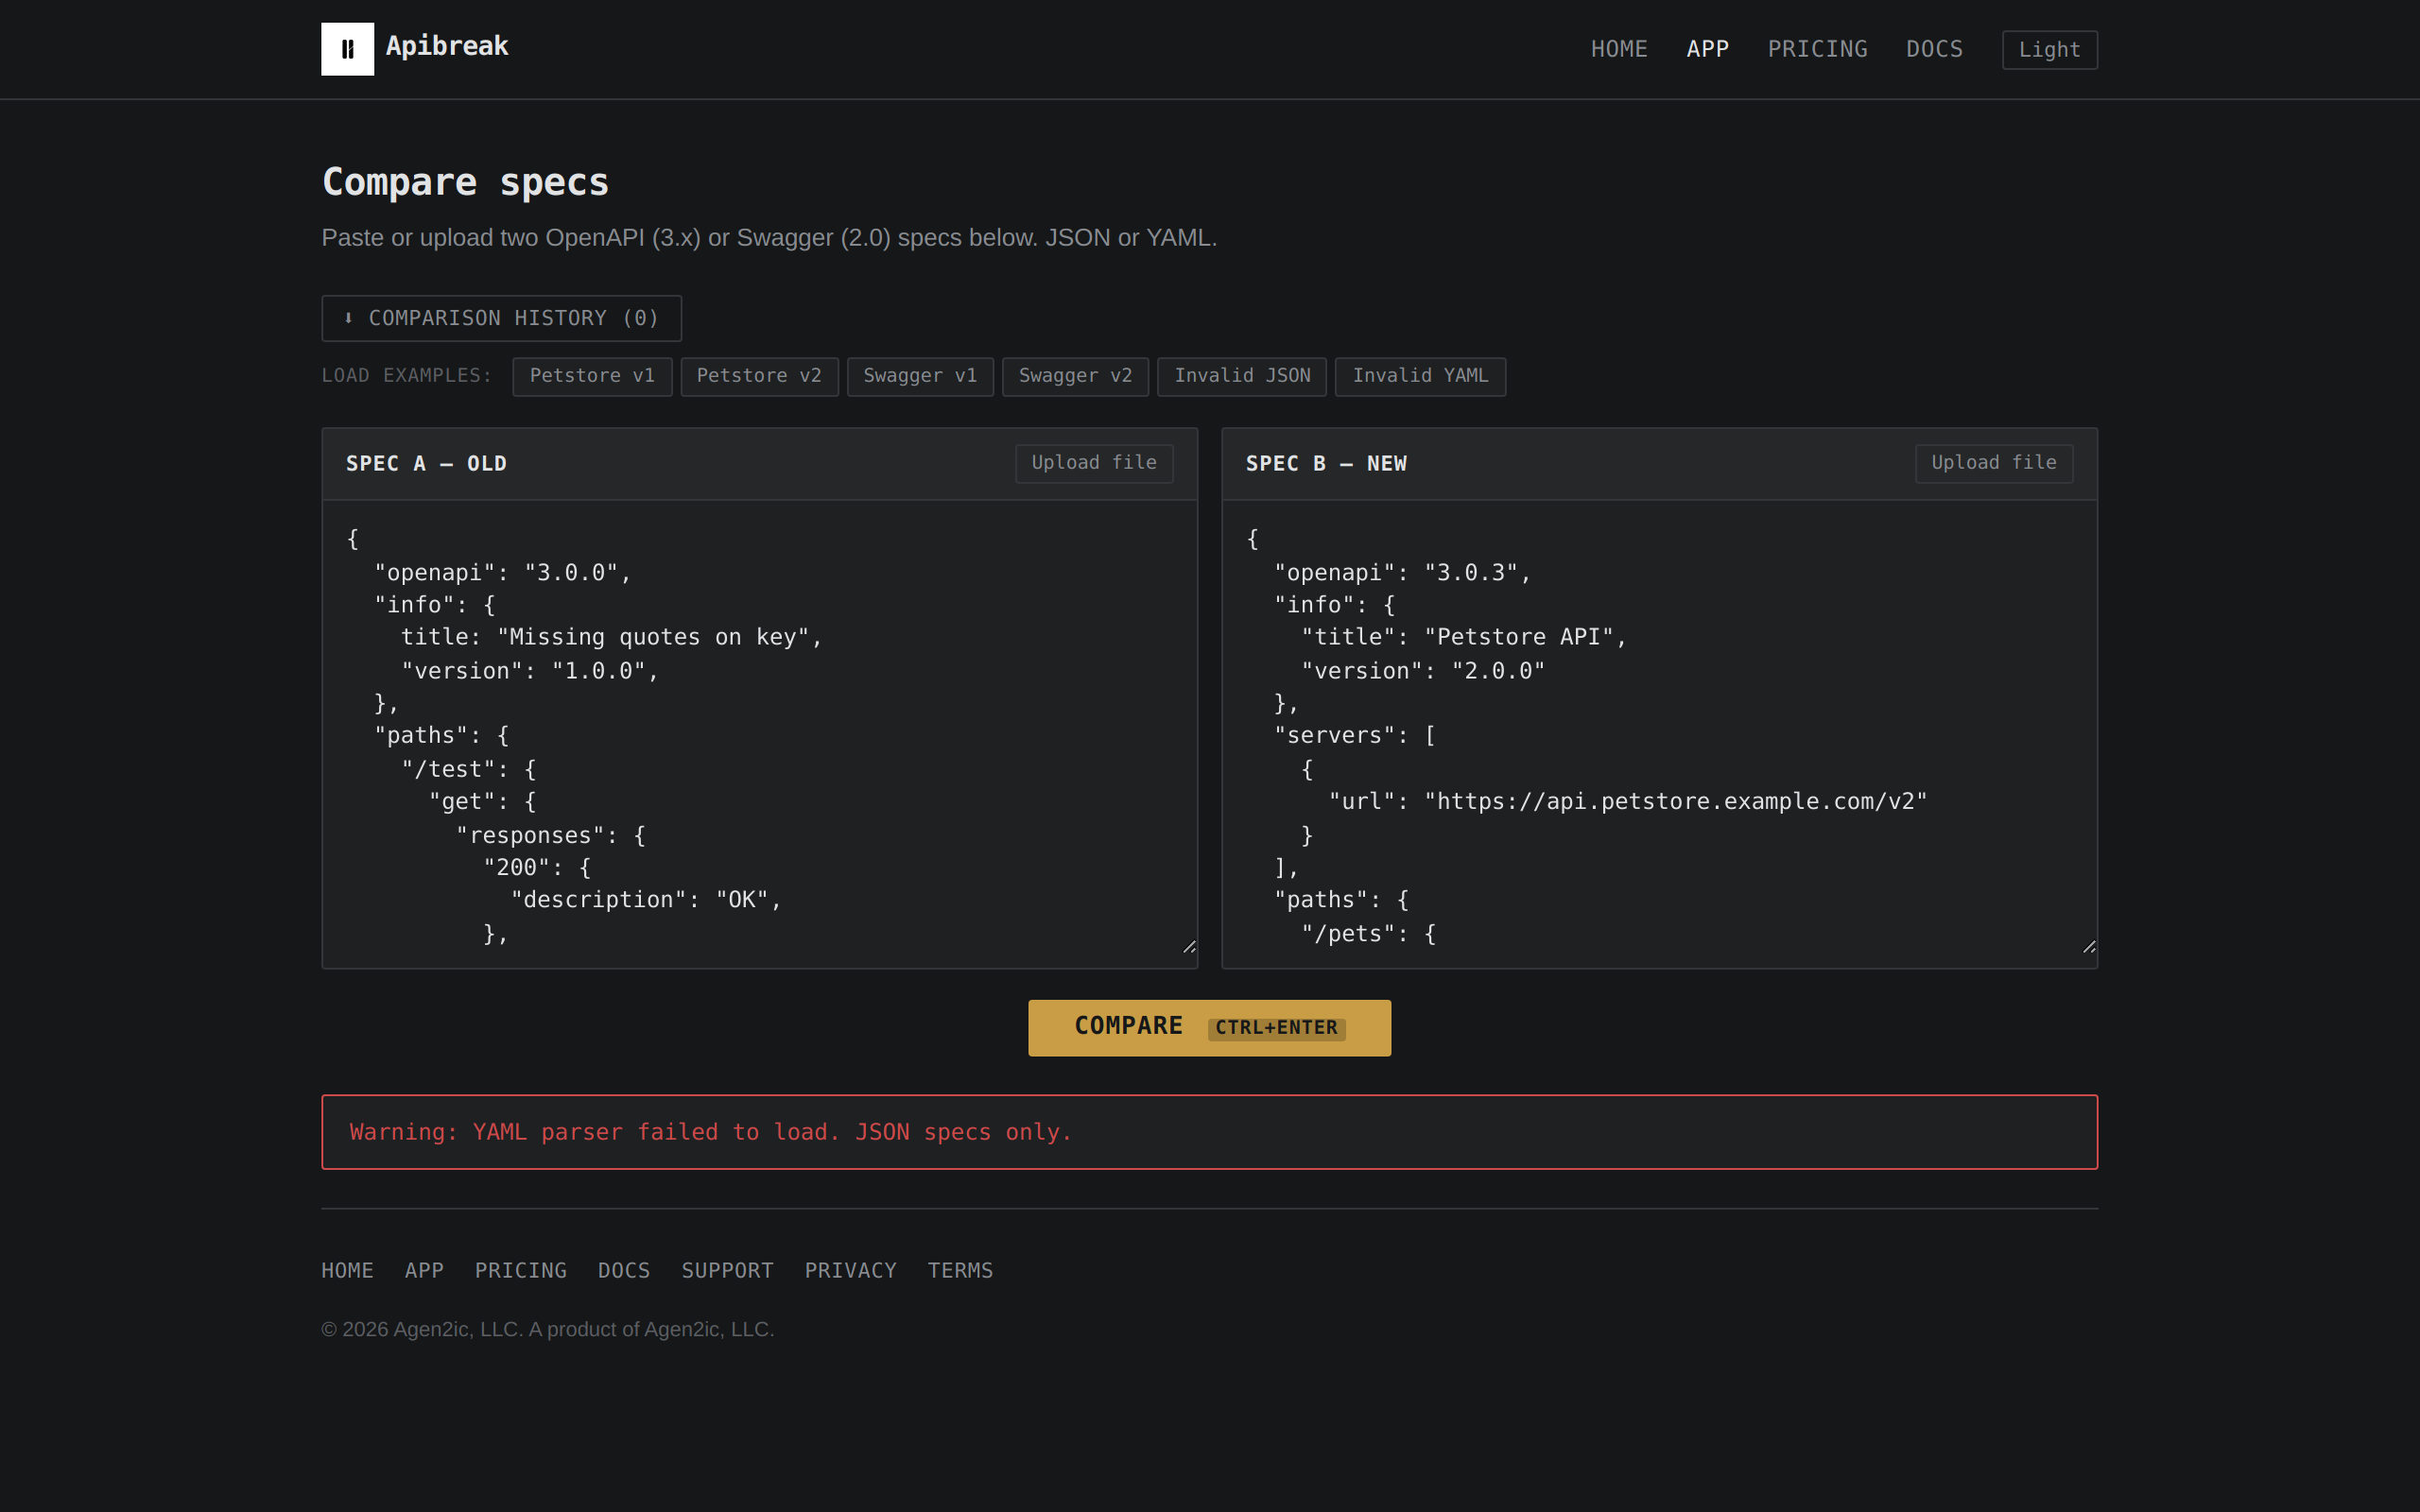
Task: Upload file for Spec B
Action: pyautogui.click(x=1994, y=463)
